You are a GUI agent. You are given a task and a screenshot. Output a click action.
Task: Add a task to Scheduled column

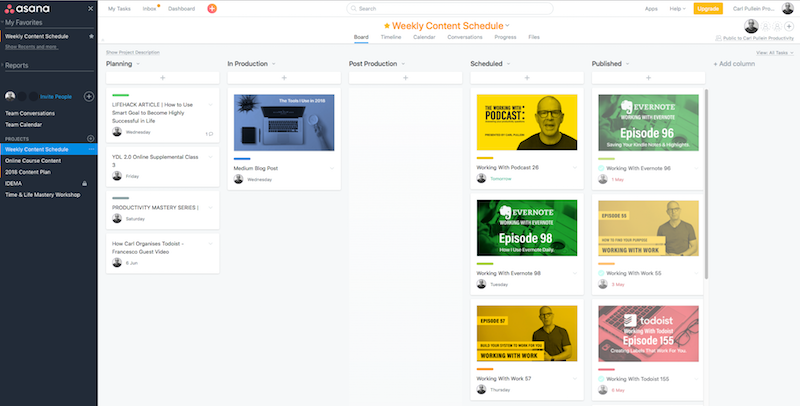[x=527, y=78]
